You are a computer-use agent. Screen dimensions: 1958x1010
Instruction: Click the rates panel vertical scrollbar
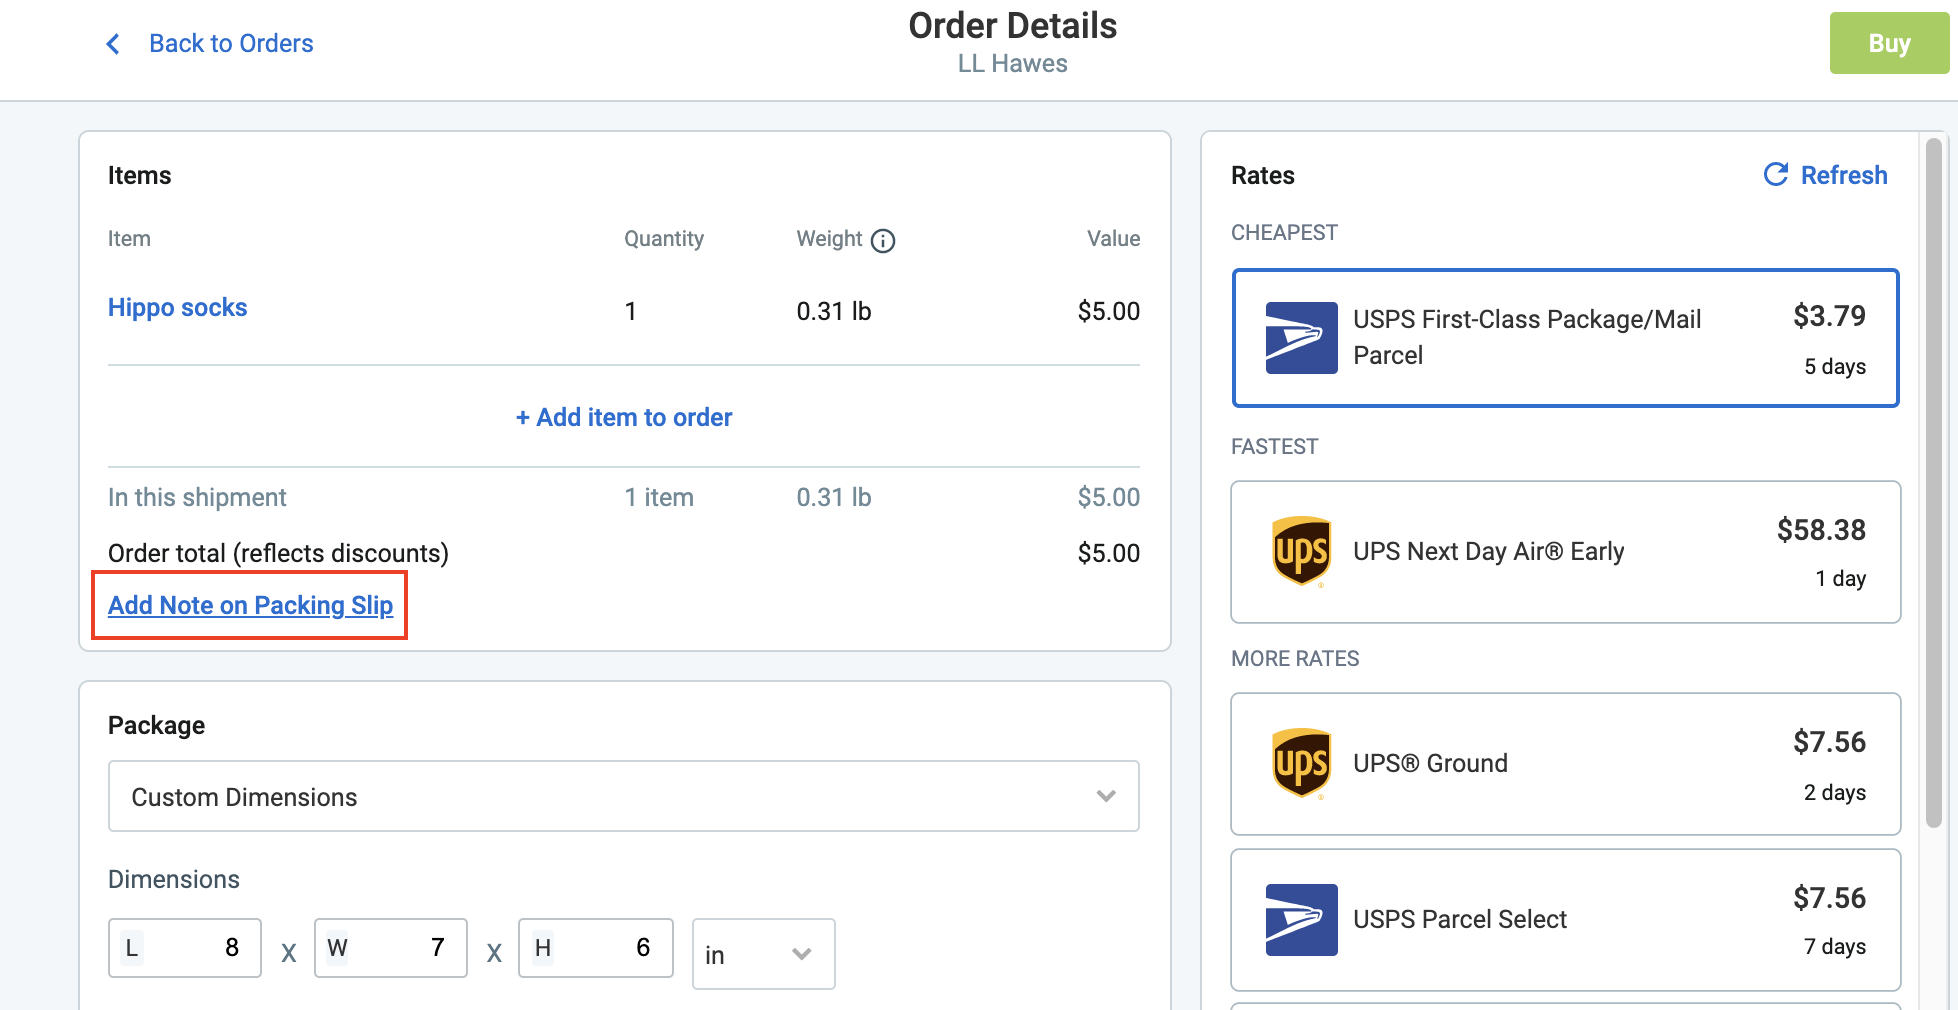1934,482
